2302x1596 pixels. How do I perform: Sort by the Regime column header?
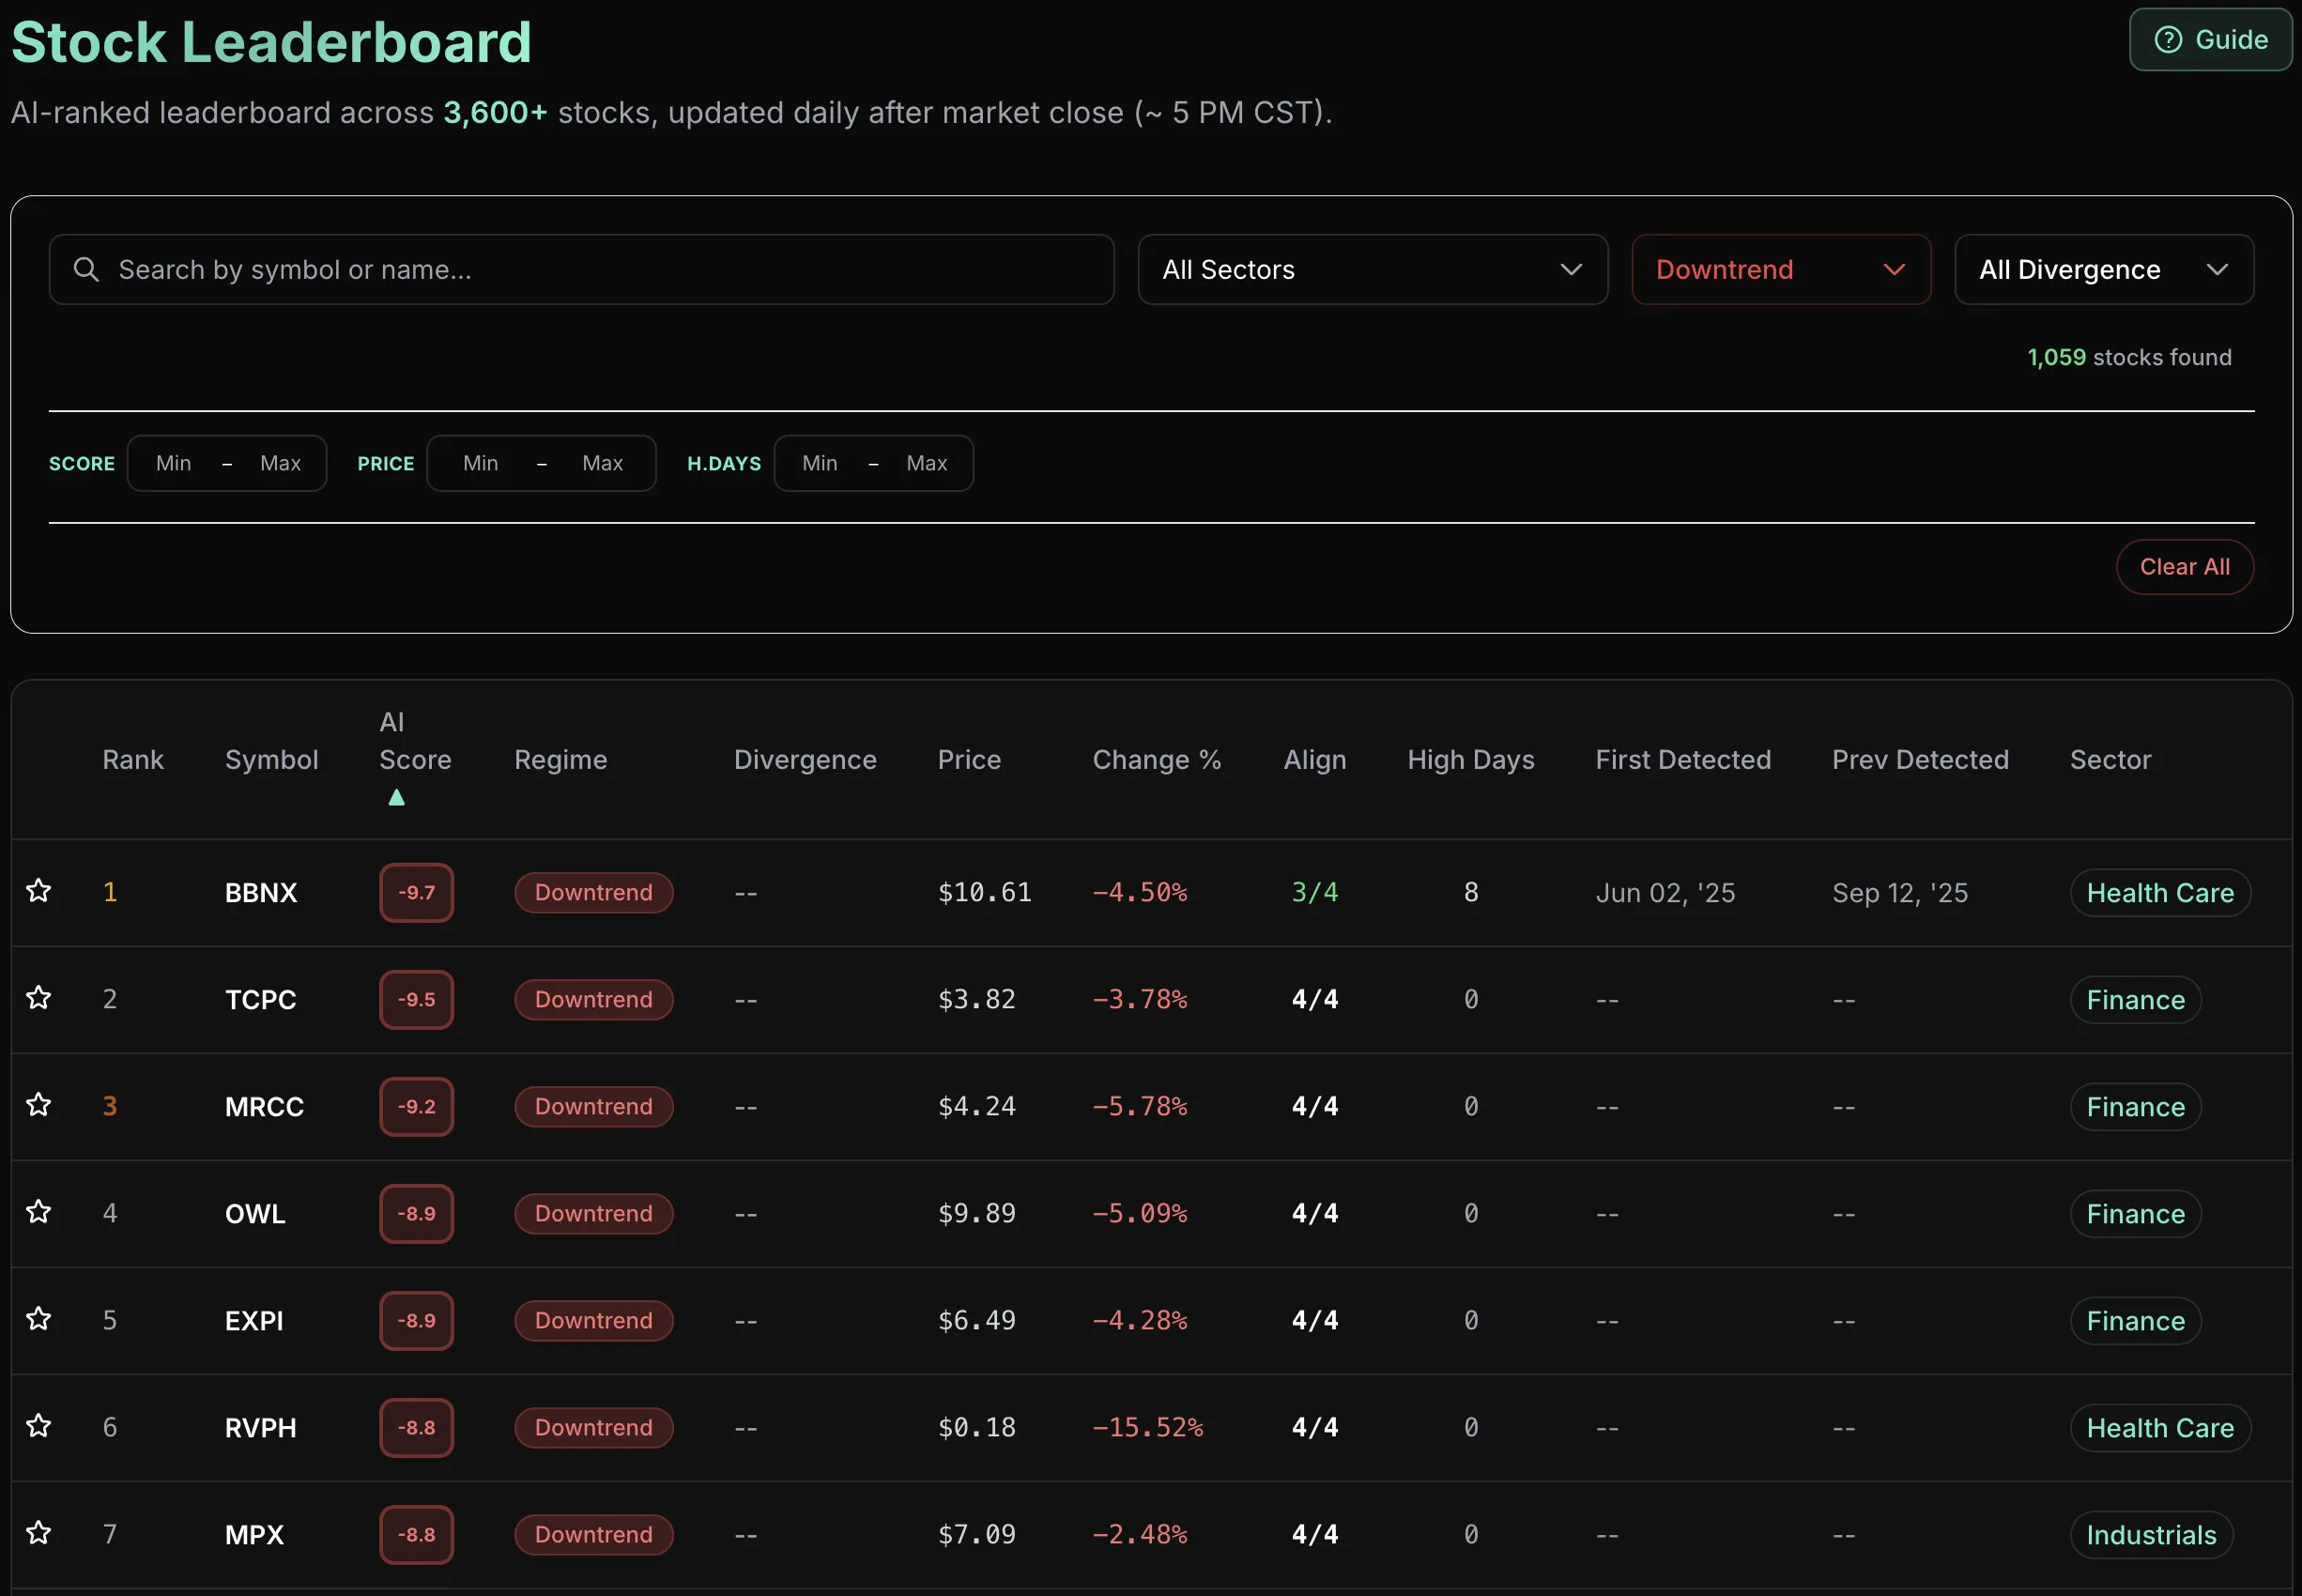(561, 760)
